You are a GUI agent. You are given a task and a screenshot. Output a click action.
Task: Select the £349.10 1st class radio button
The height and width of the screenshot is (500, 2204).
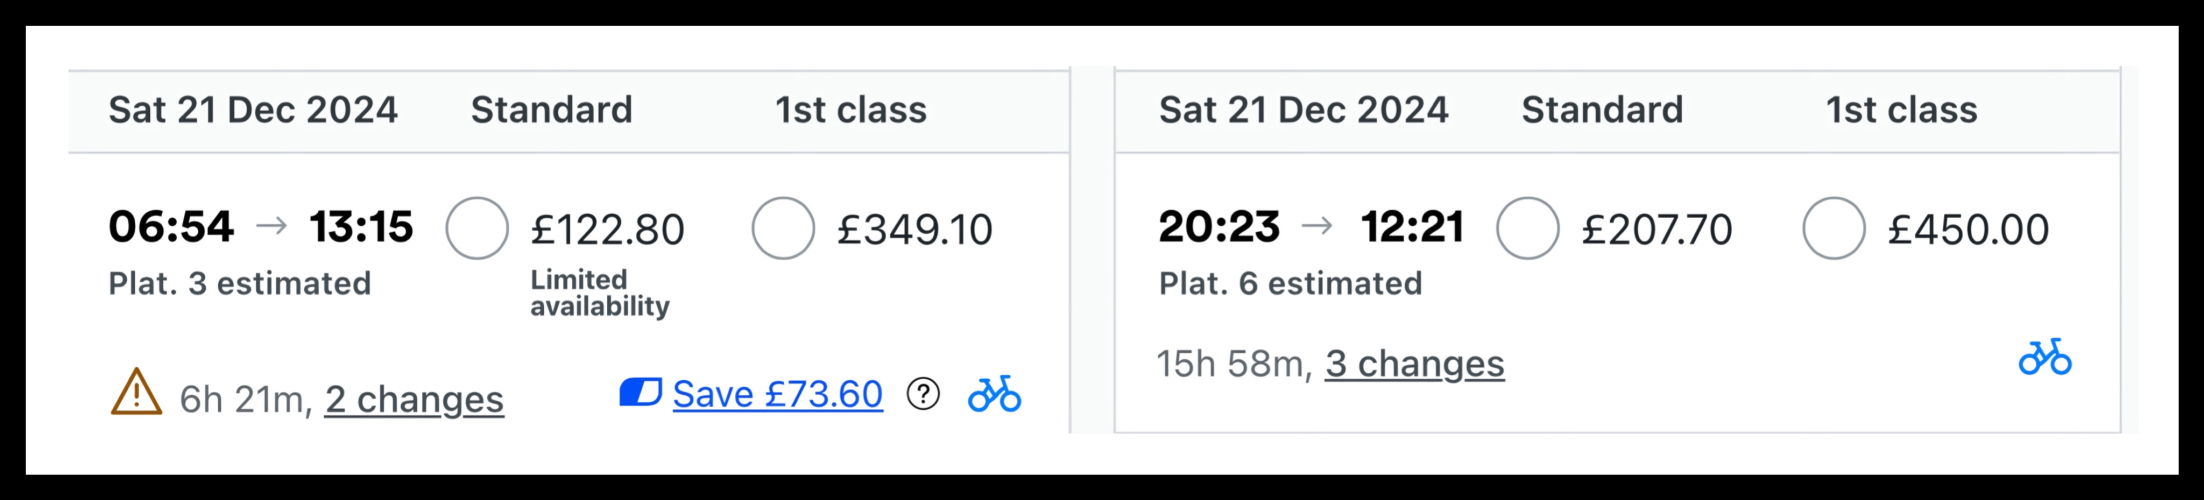[783, 229]
